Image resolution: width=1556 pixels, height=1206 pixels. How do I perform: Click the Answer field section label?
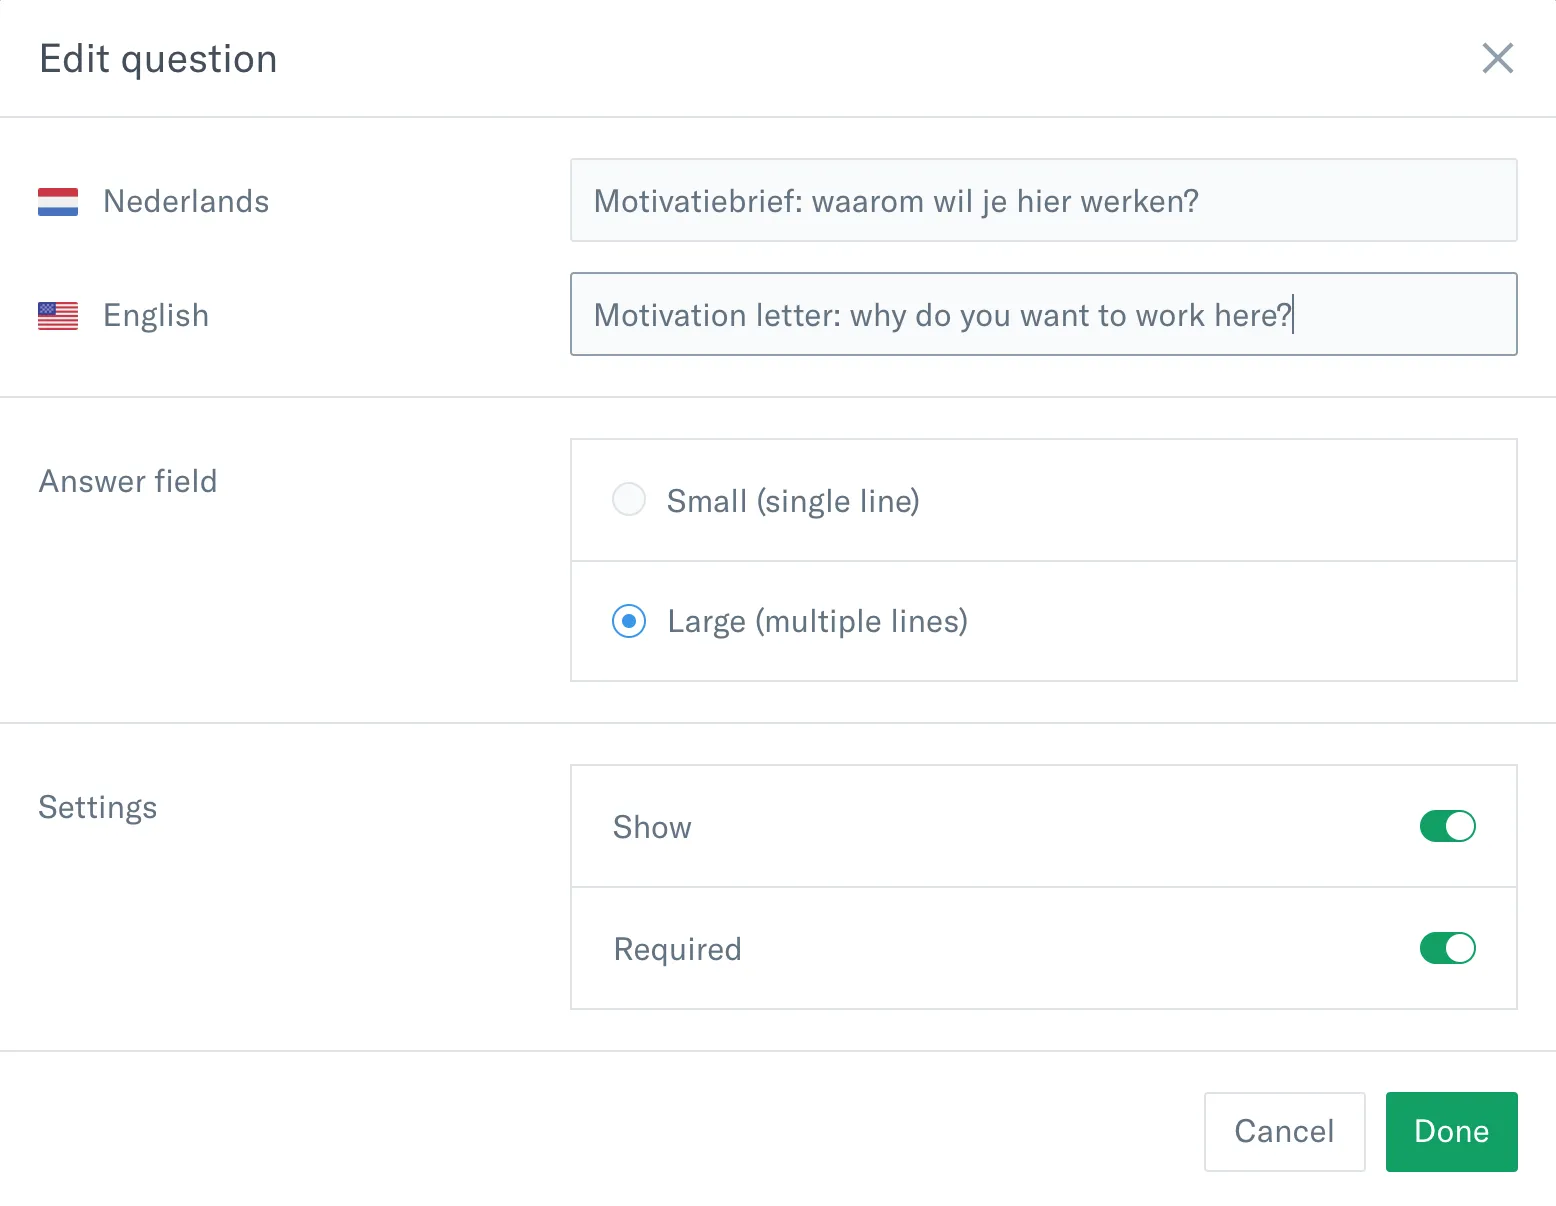pyautogui.click(x=128, y=482)
